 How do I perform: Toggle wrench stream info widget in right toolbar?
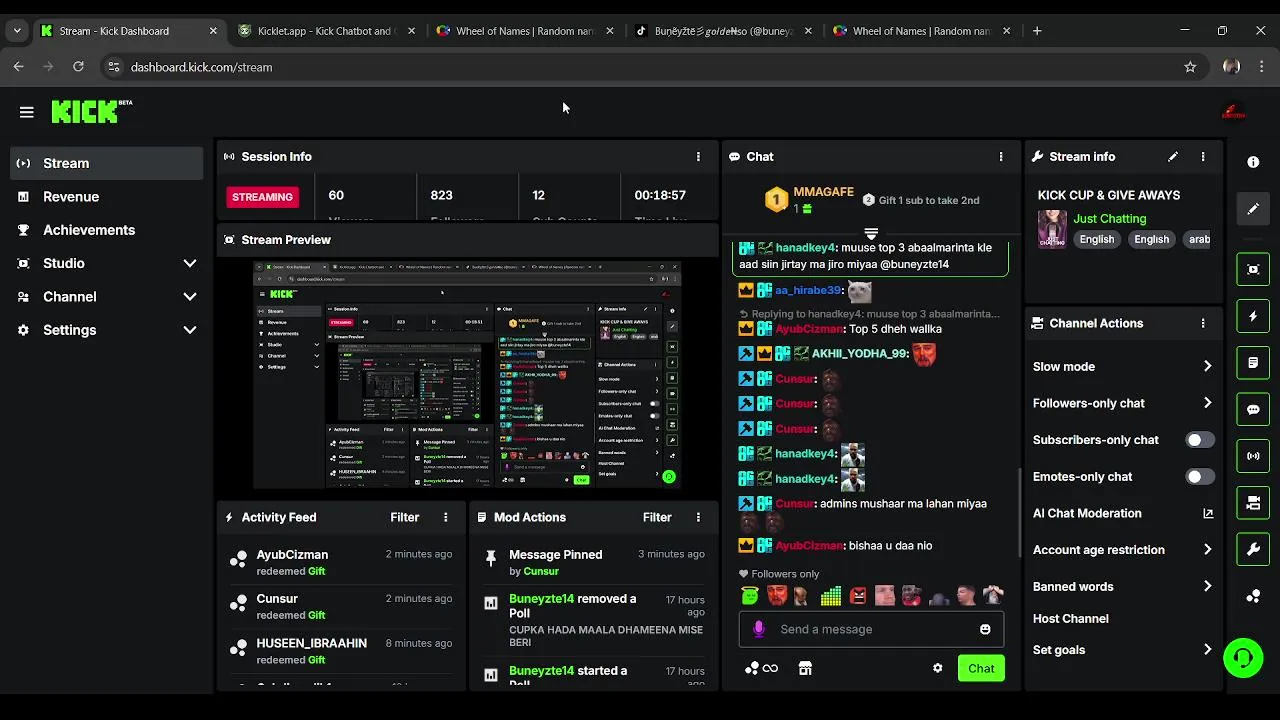(1253, 549)
